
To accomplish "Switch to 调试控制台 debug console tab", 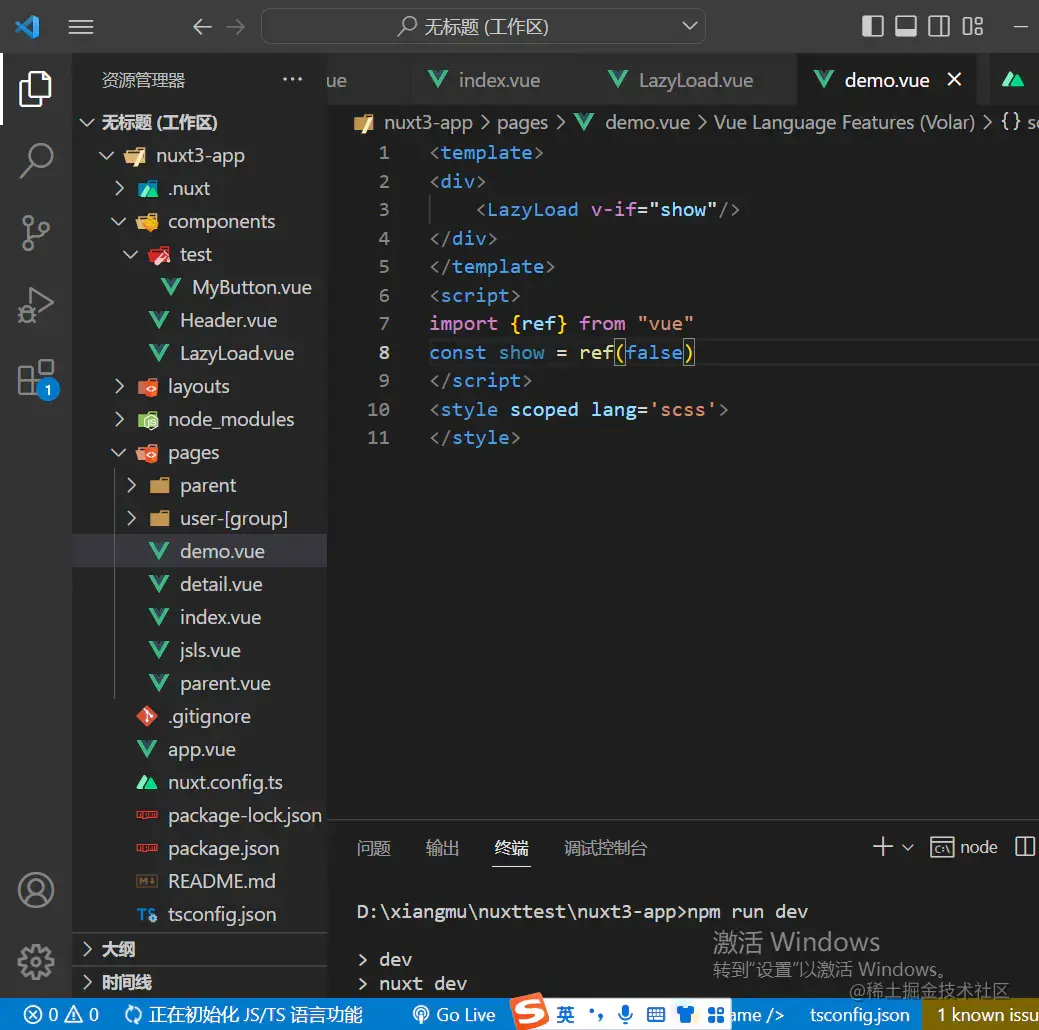I will (x=605, y=848).
